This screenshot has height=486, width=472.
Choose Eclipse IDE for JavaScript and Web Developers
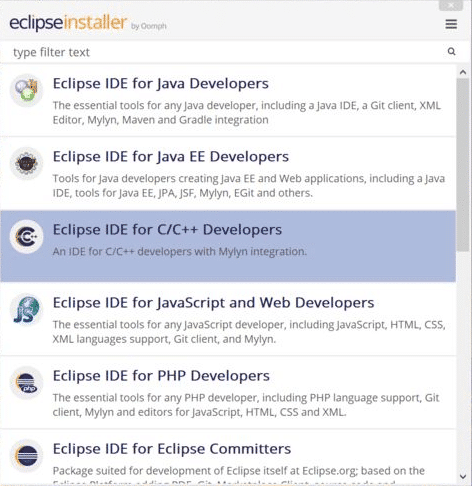point(213,303)
